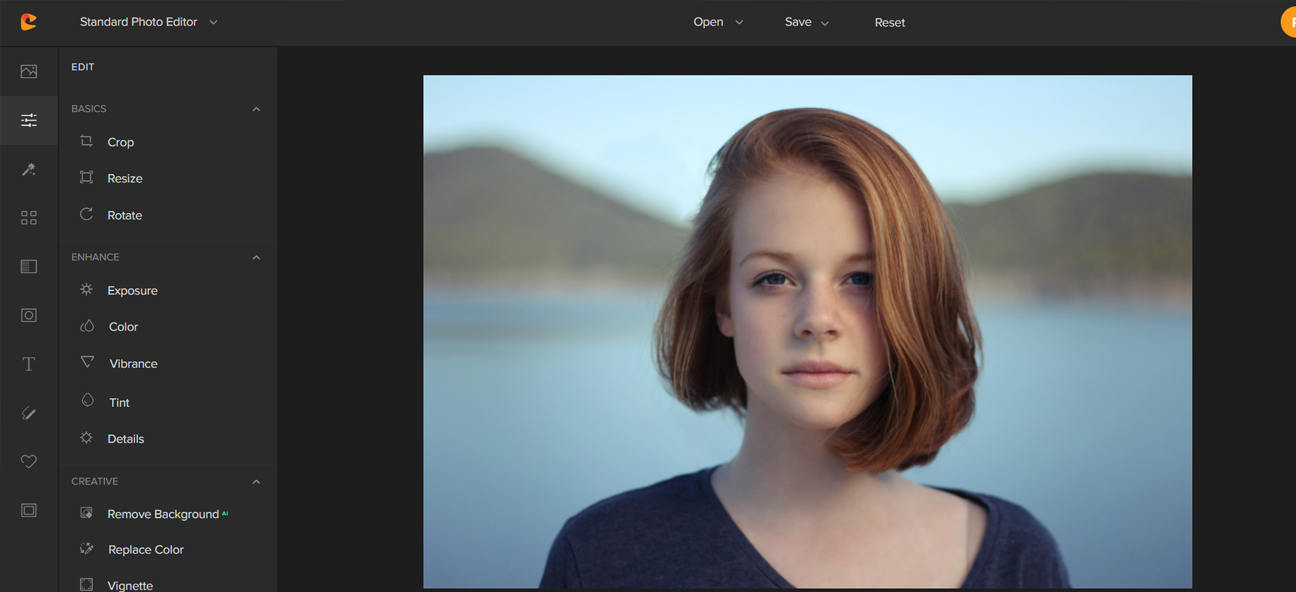Open the Image Manager sidebar icon

(29, 72)
